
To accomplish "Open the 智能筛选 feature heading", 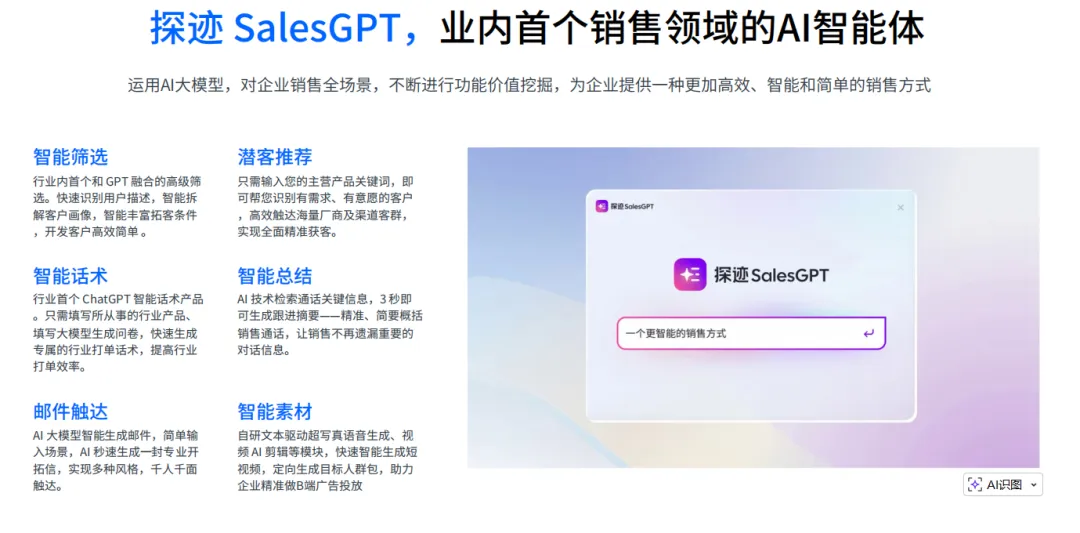I will (70, 157).
